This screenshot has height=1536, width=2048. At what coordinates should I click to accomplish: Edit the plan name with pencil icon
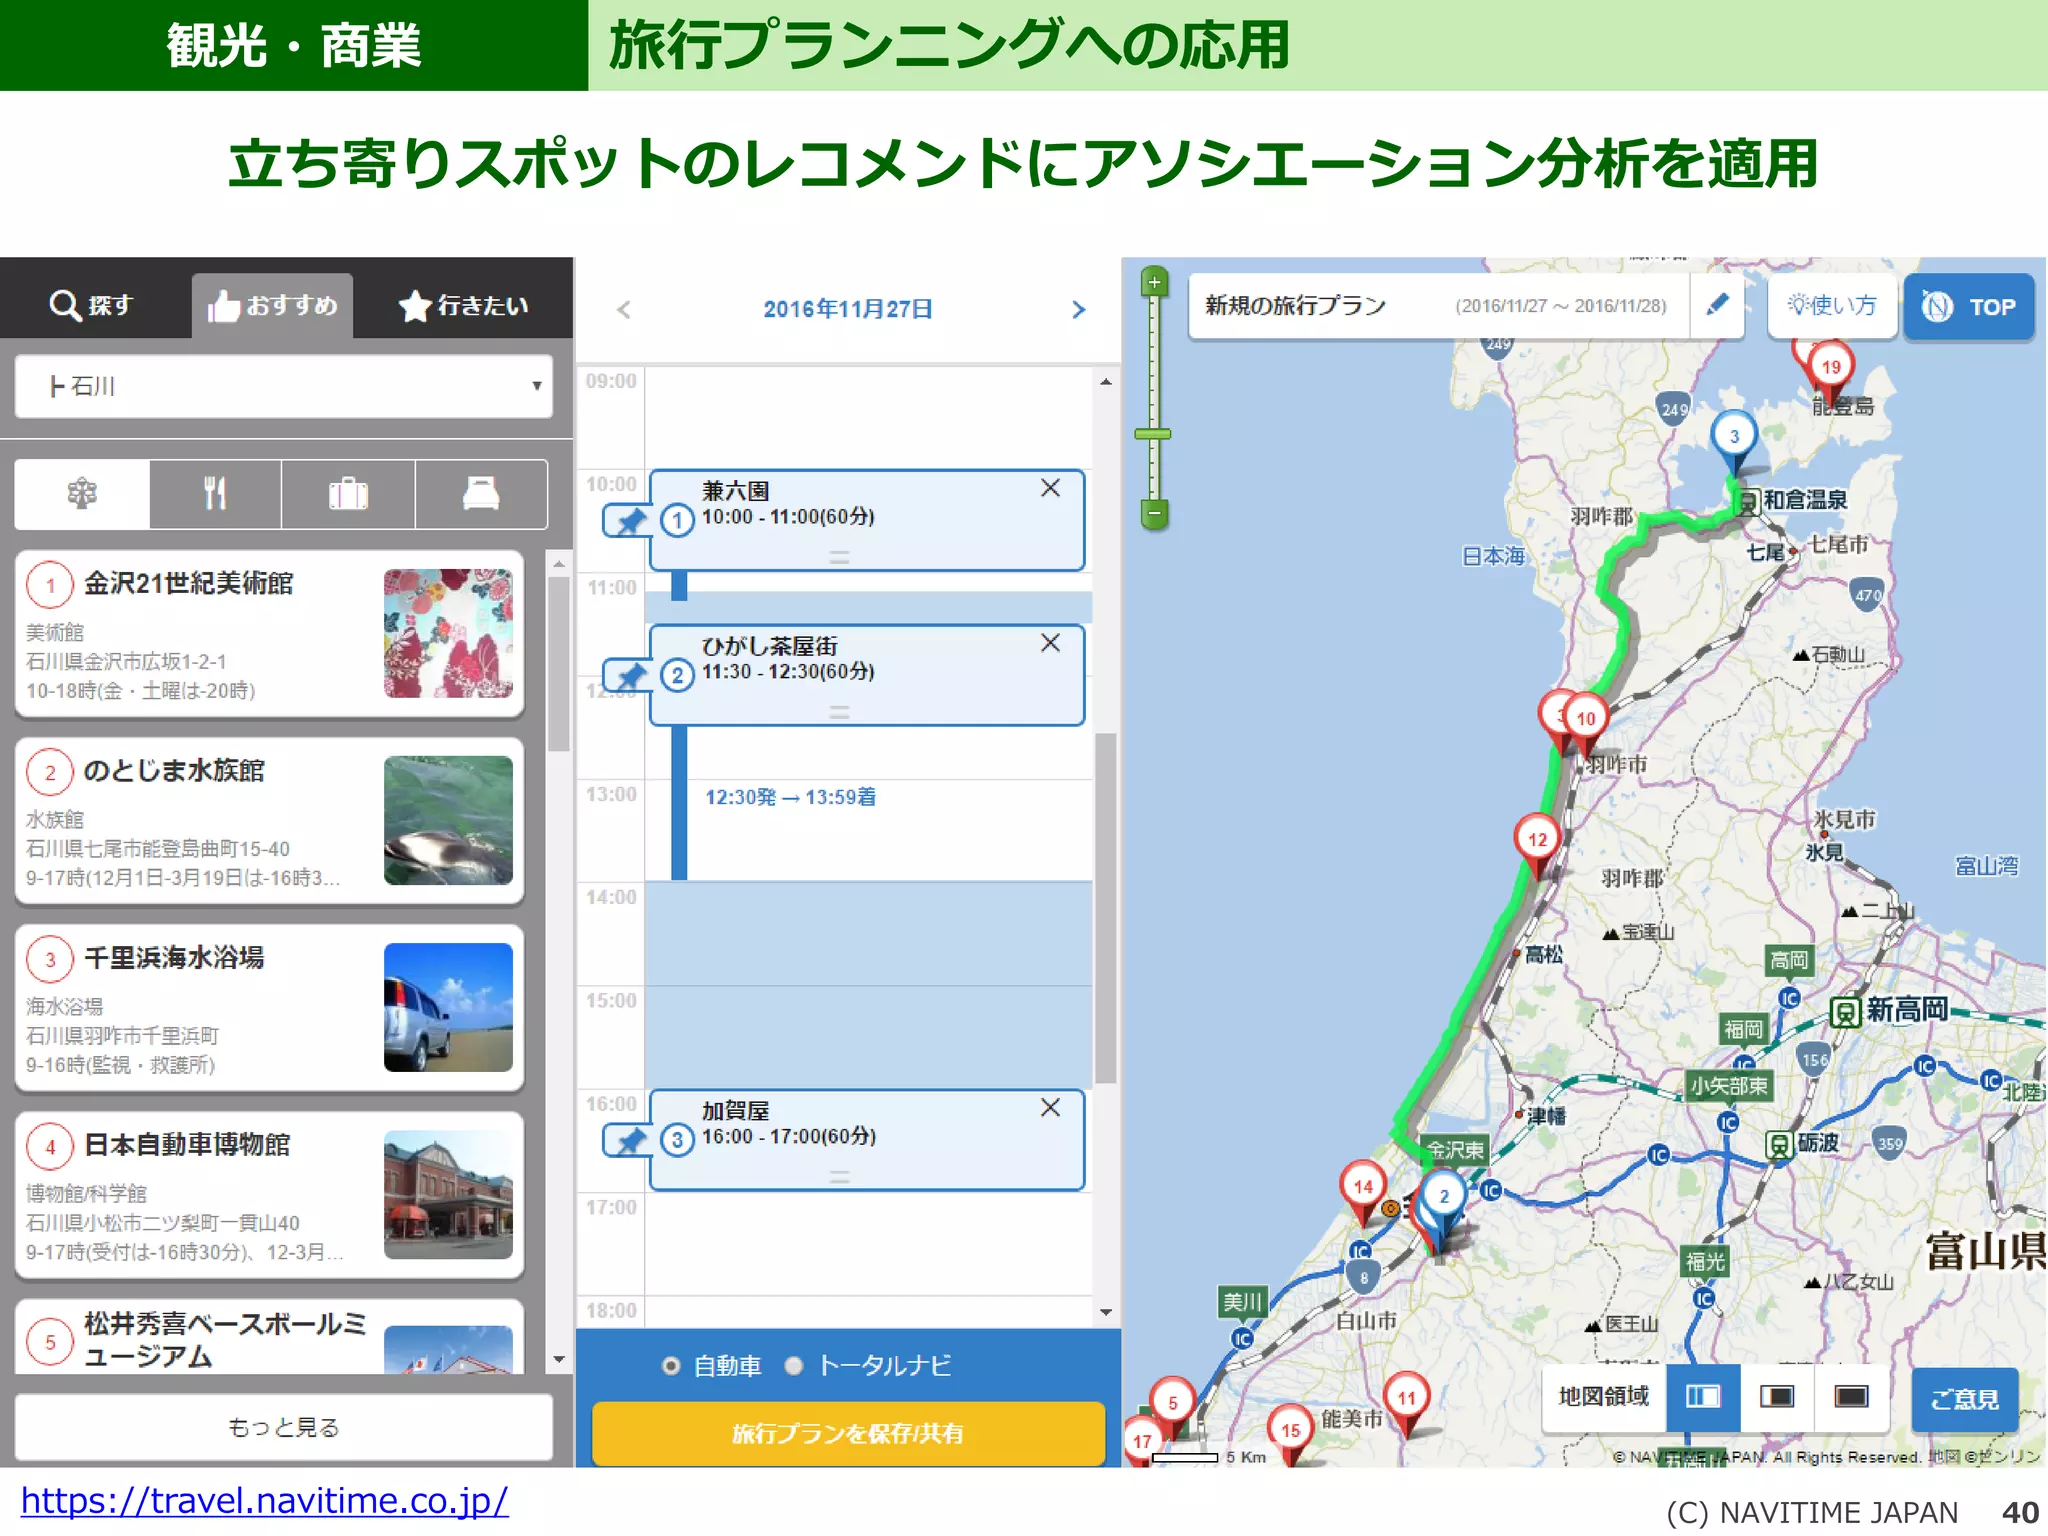(1718, 304)
